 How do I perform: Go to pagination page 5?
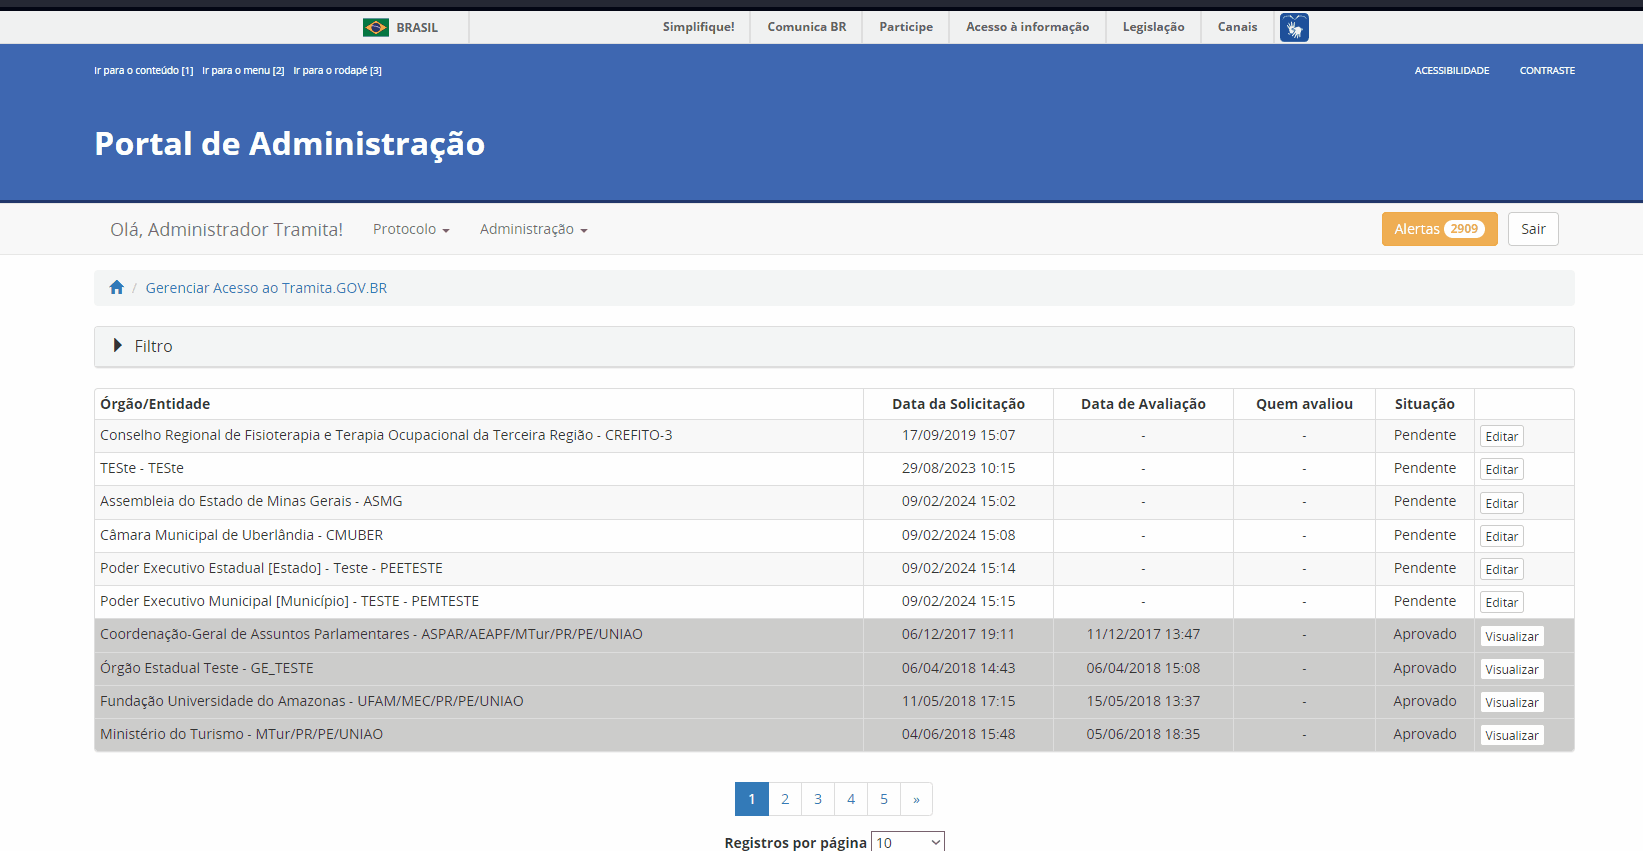click(884, 799)
